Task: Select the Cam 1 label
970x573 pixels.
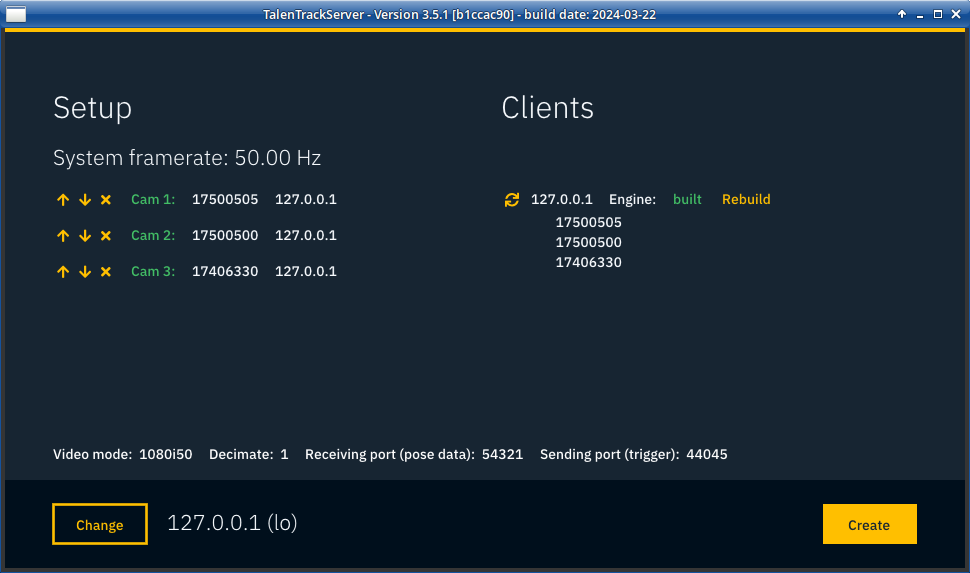Action: click(x=153, y=200)
